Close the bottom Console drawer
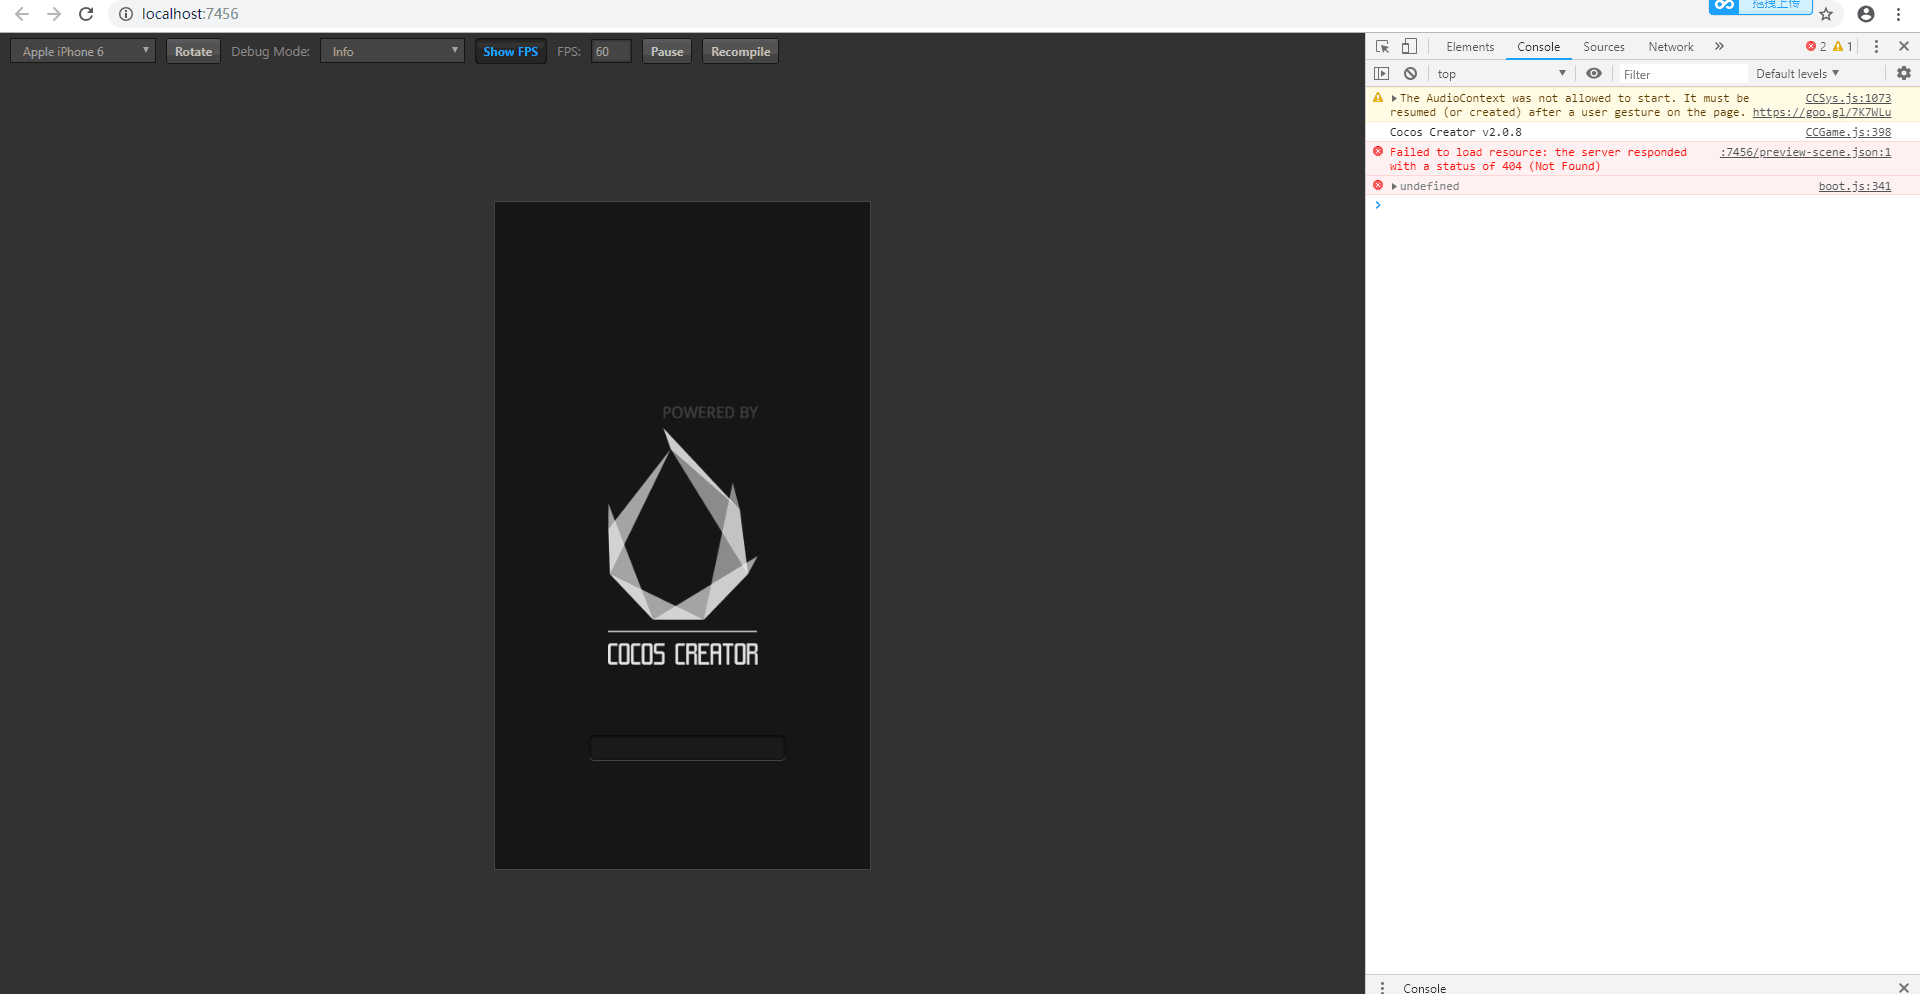Viewport: 1920px width, 994px height. tap(1904, 988)
